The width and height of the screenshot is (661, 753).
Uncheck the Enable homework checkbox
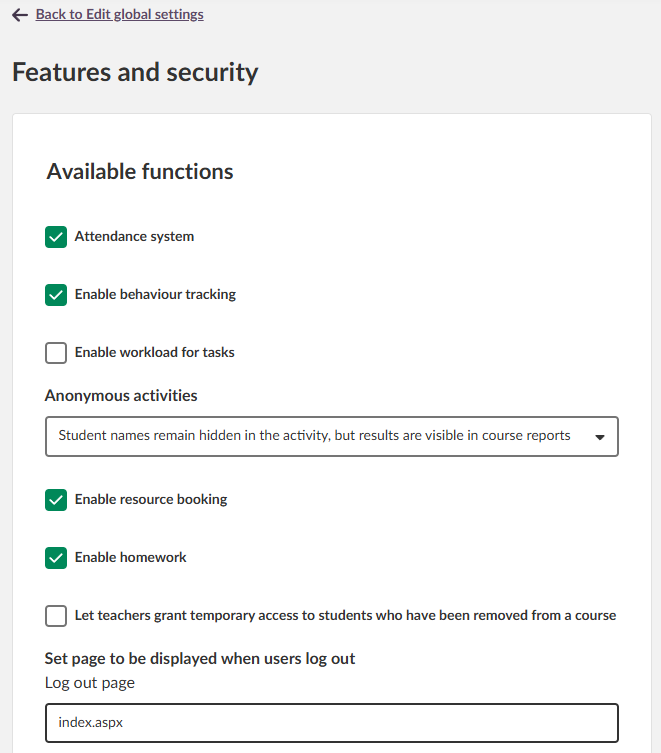pos(56,557)
